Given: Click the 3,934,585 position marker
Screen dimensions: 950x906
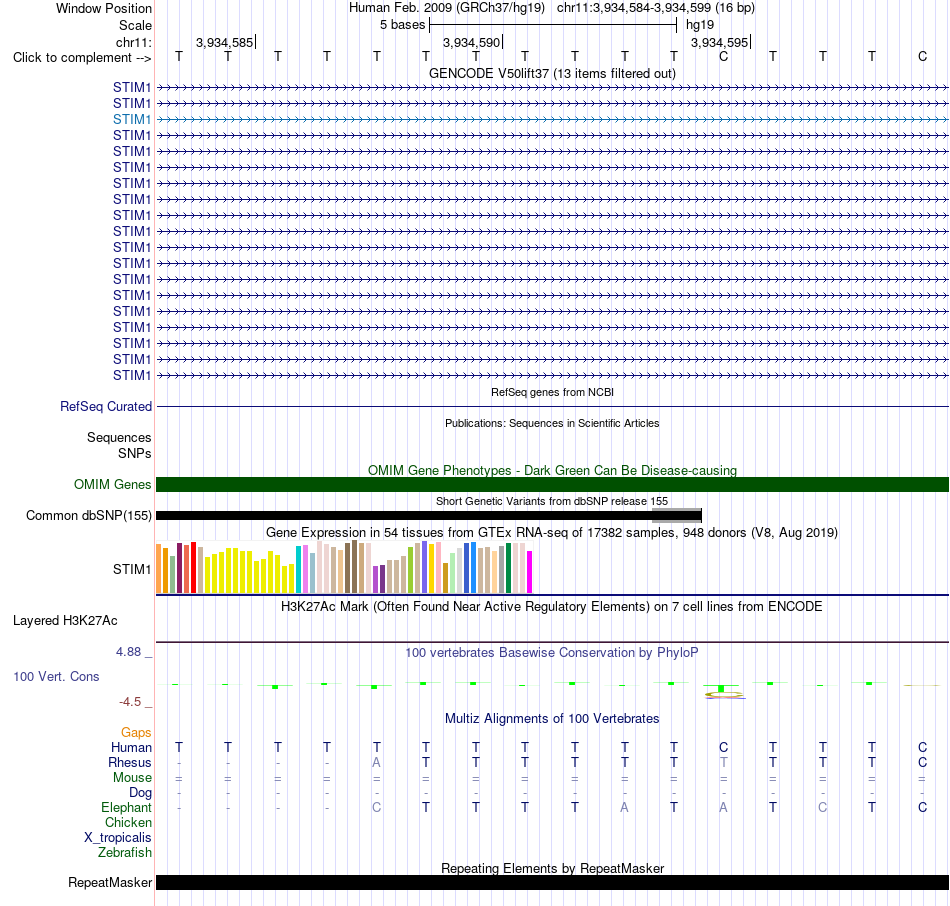Looking at the screenshot, I should pyautogui.click(x=224, y=42).
